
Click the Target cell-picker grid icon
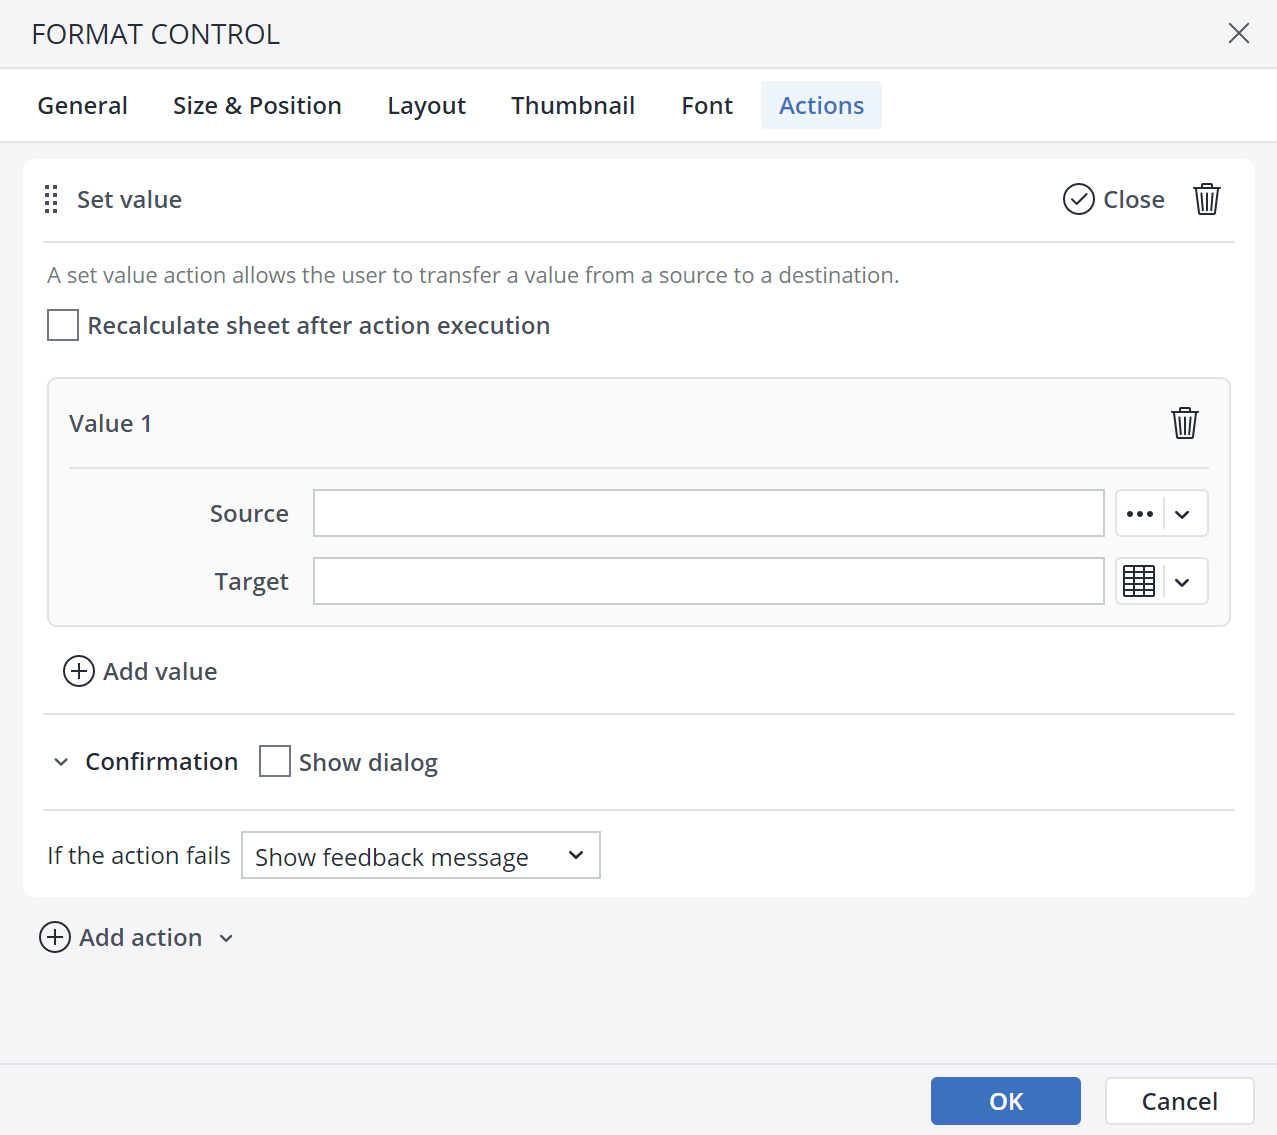coord(1139,581)
